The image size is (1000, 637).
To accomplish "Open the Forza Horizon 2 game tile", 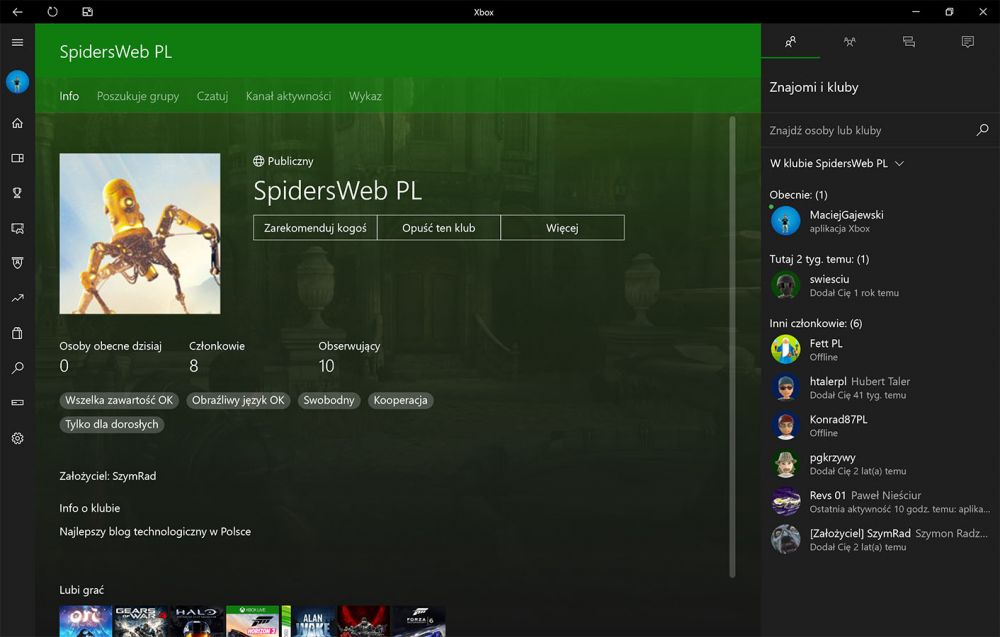I will [253, 621].
